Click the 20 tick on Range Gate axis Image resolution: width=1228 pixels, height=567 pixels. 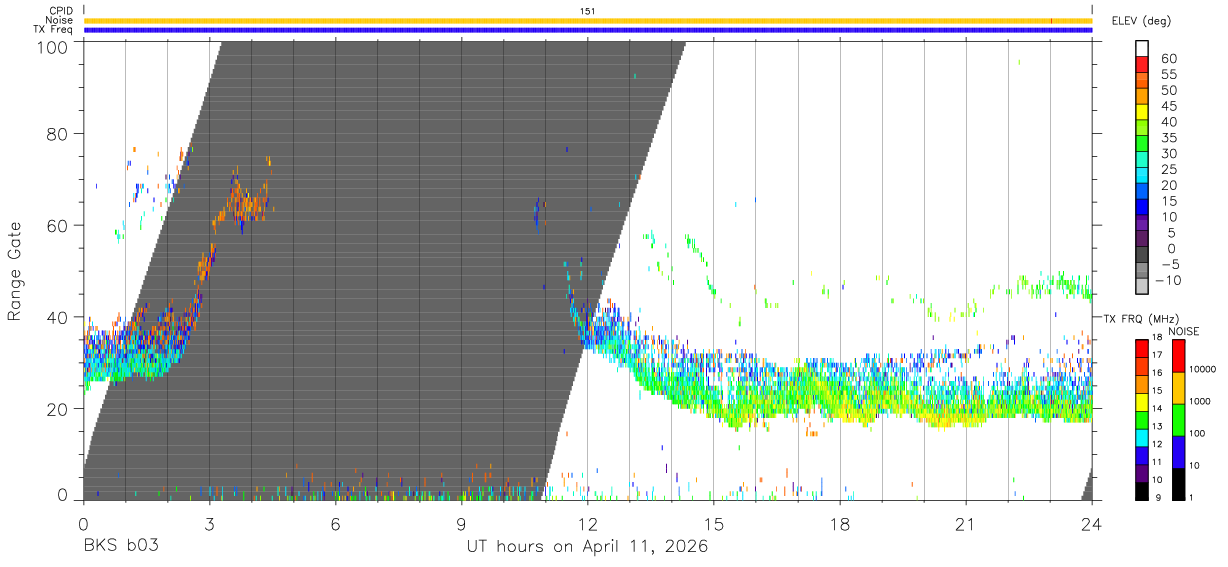(x=59, y=409)
